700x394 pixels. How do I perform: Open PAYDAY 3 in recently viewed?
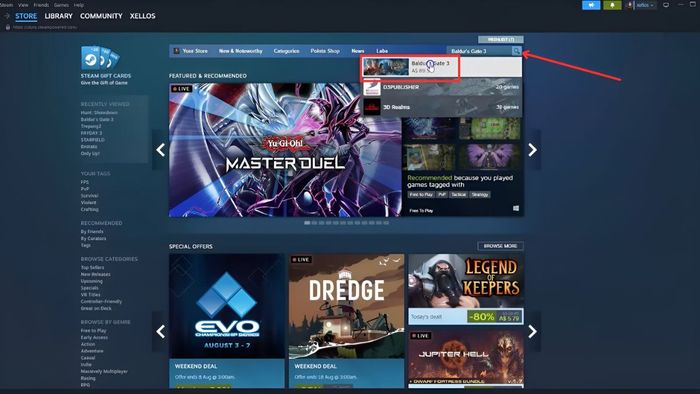click(x=91, y=133)
